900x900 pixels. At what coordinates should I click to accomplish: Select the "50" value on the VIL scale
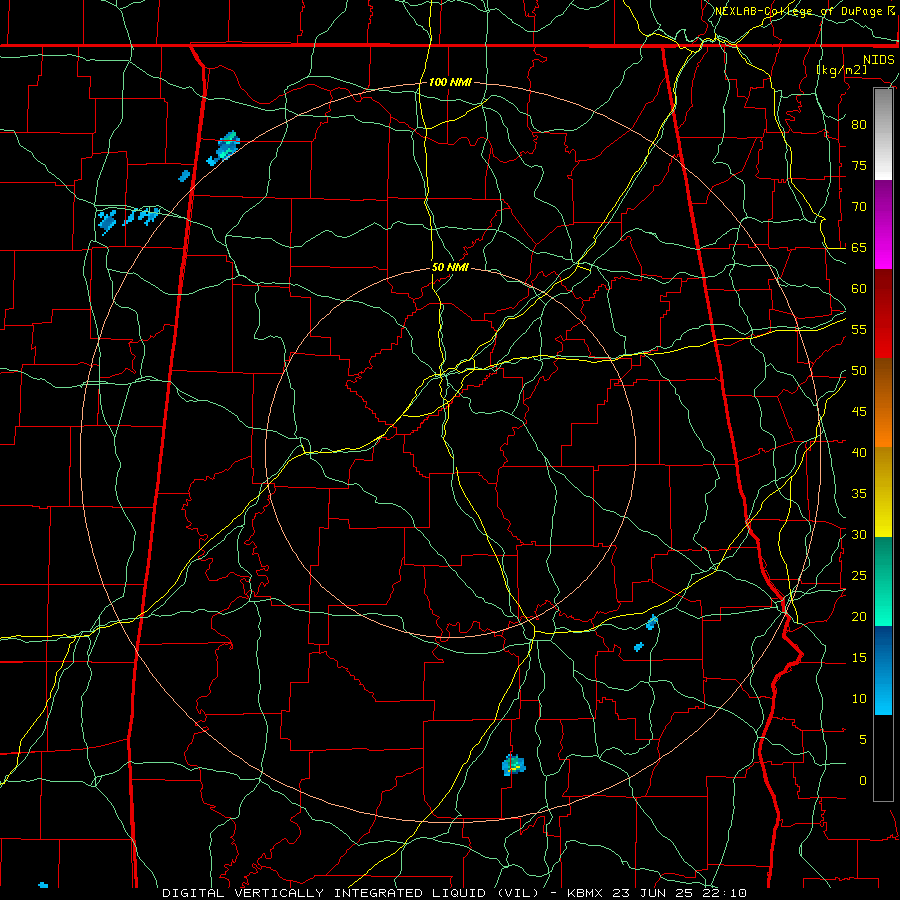(x=859, y=371)
